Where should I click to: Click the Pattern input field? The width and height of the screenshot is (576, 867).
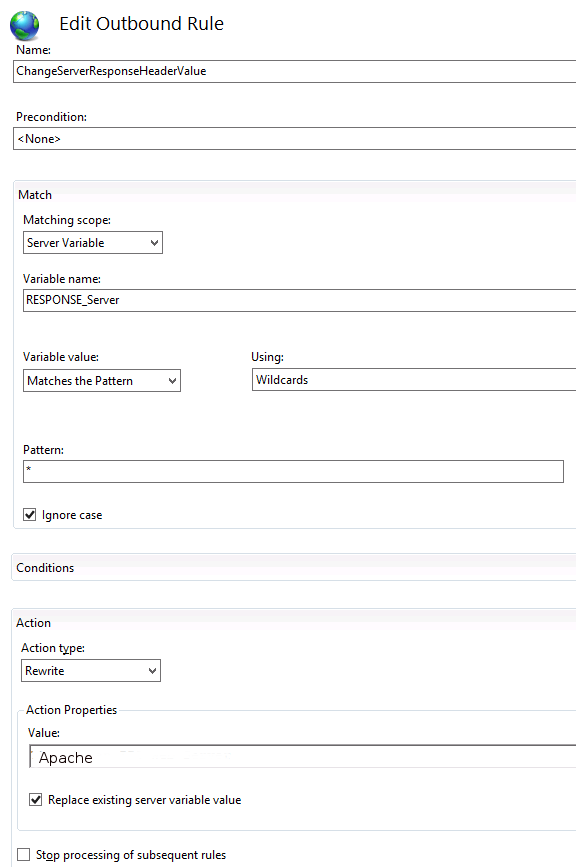294,472
